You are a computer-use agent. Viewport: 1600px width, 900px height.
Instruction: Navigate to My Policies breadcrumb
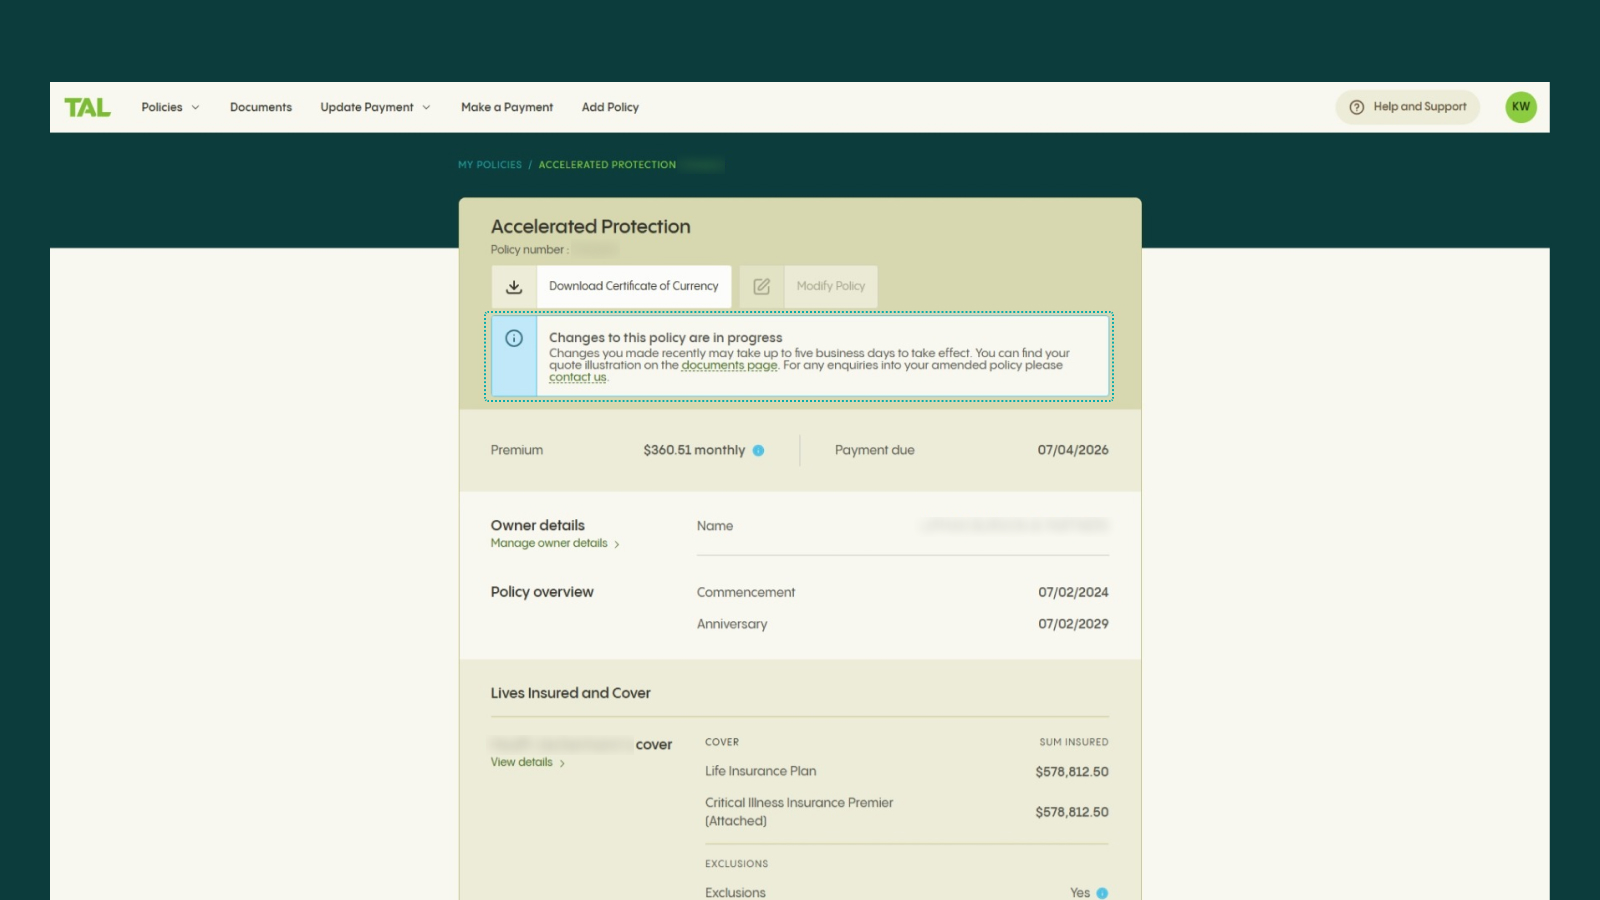(x=490, y=165)
